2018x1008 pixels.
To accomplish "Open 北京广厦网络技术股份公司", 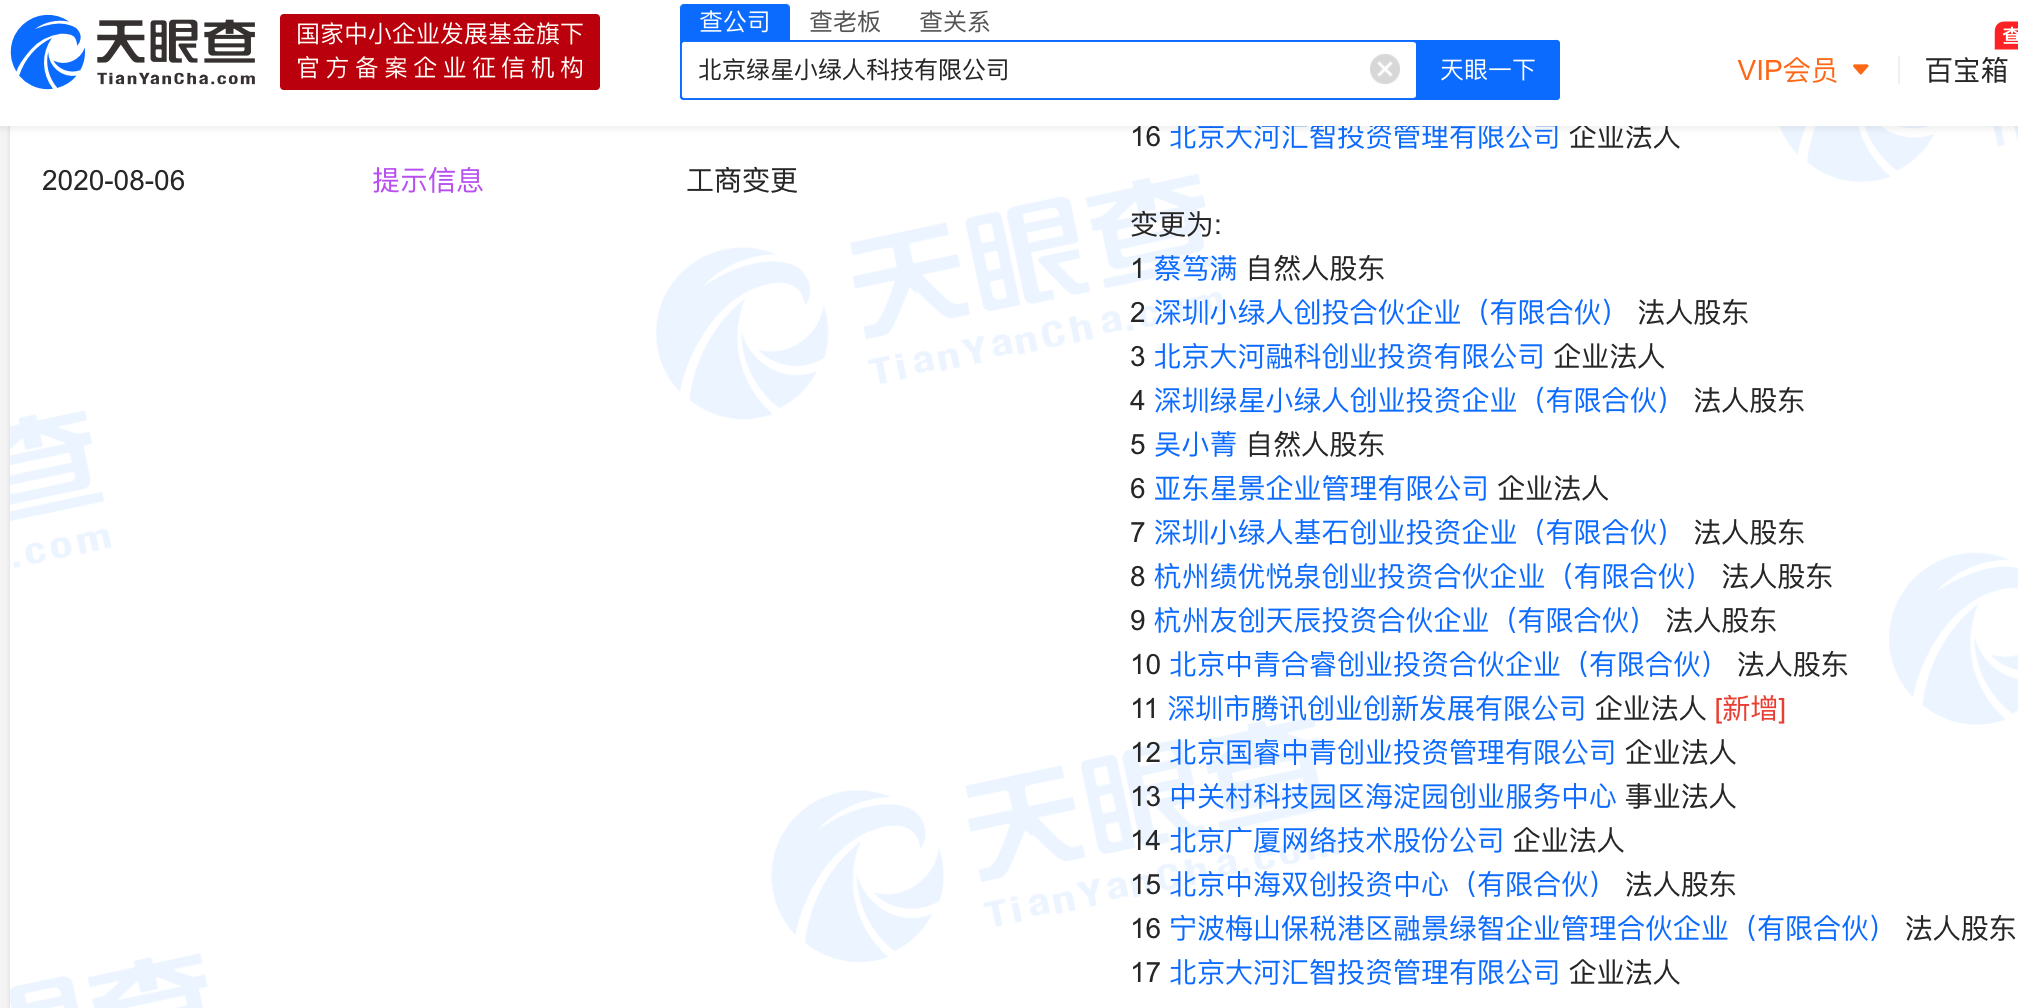I will 1337,840.
